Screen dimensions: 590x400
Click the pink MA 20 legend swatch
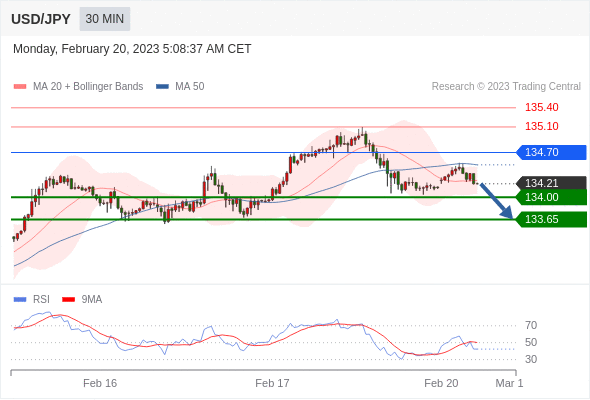[x=20, y=87]
